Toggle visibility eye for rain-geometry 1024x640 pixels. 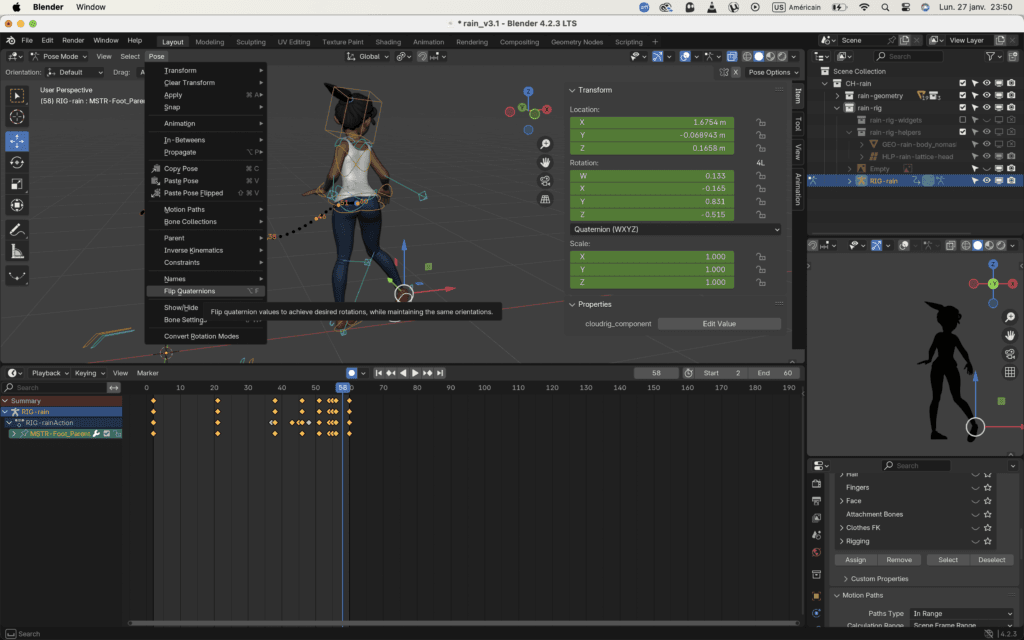pos(987,95)
